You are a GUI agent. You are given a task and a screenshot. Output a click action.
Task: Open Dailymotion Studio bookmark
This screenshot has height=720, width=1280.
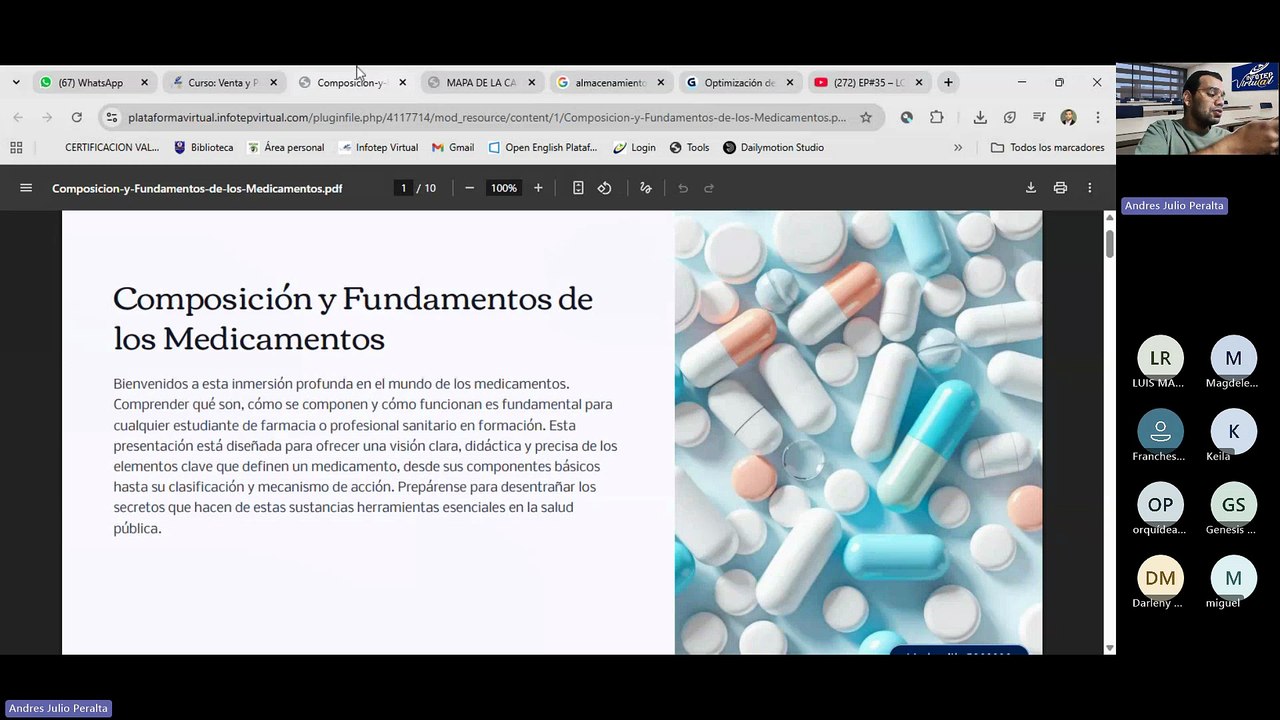[774, 147]
